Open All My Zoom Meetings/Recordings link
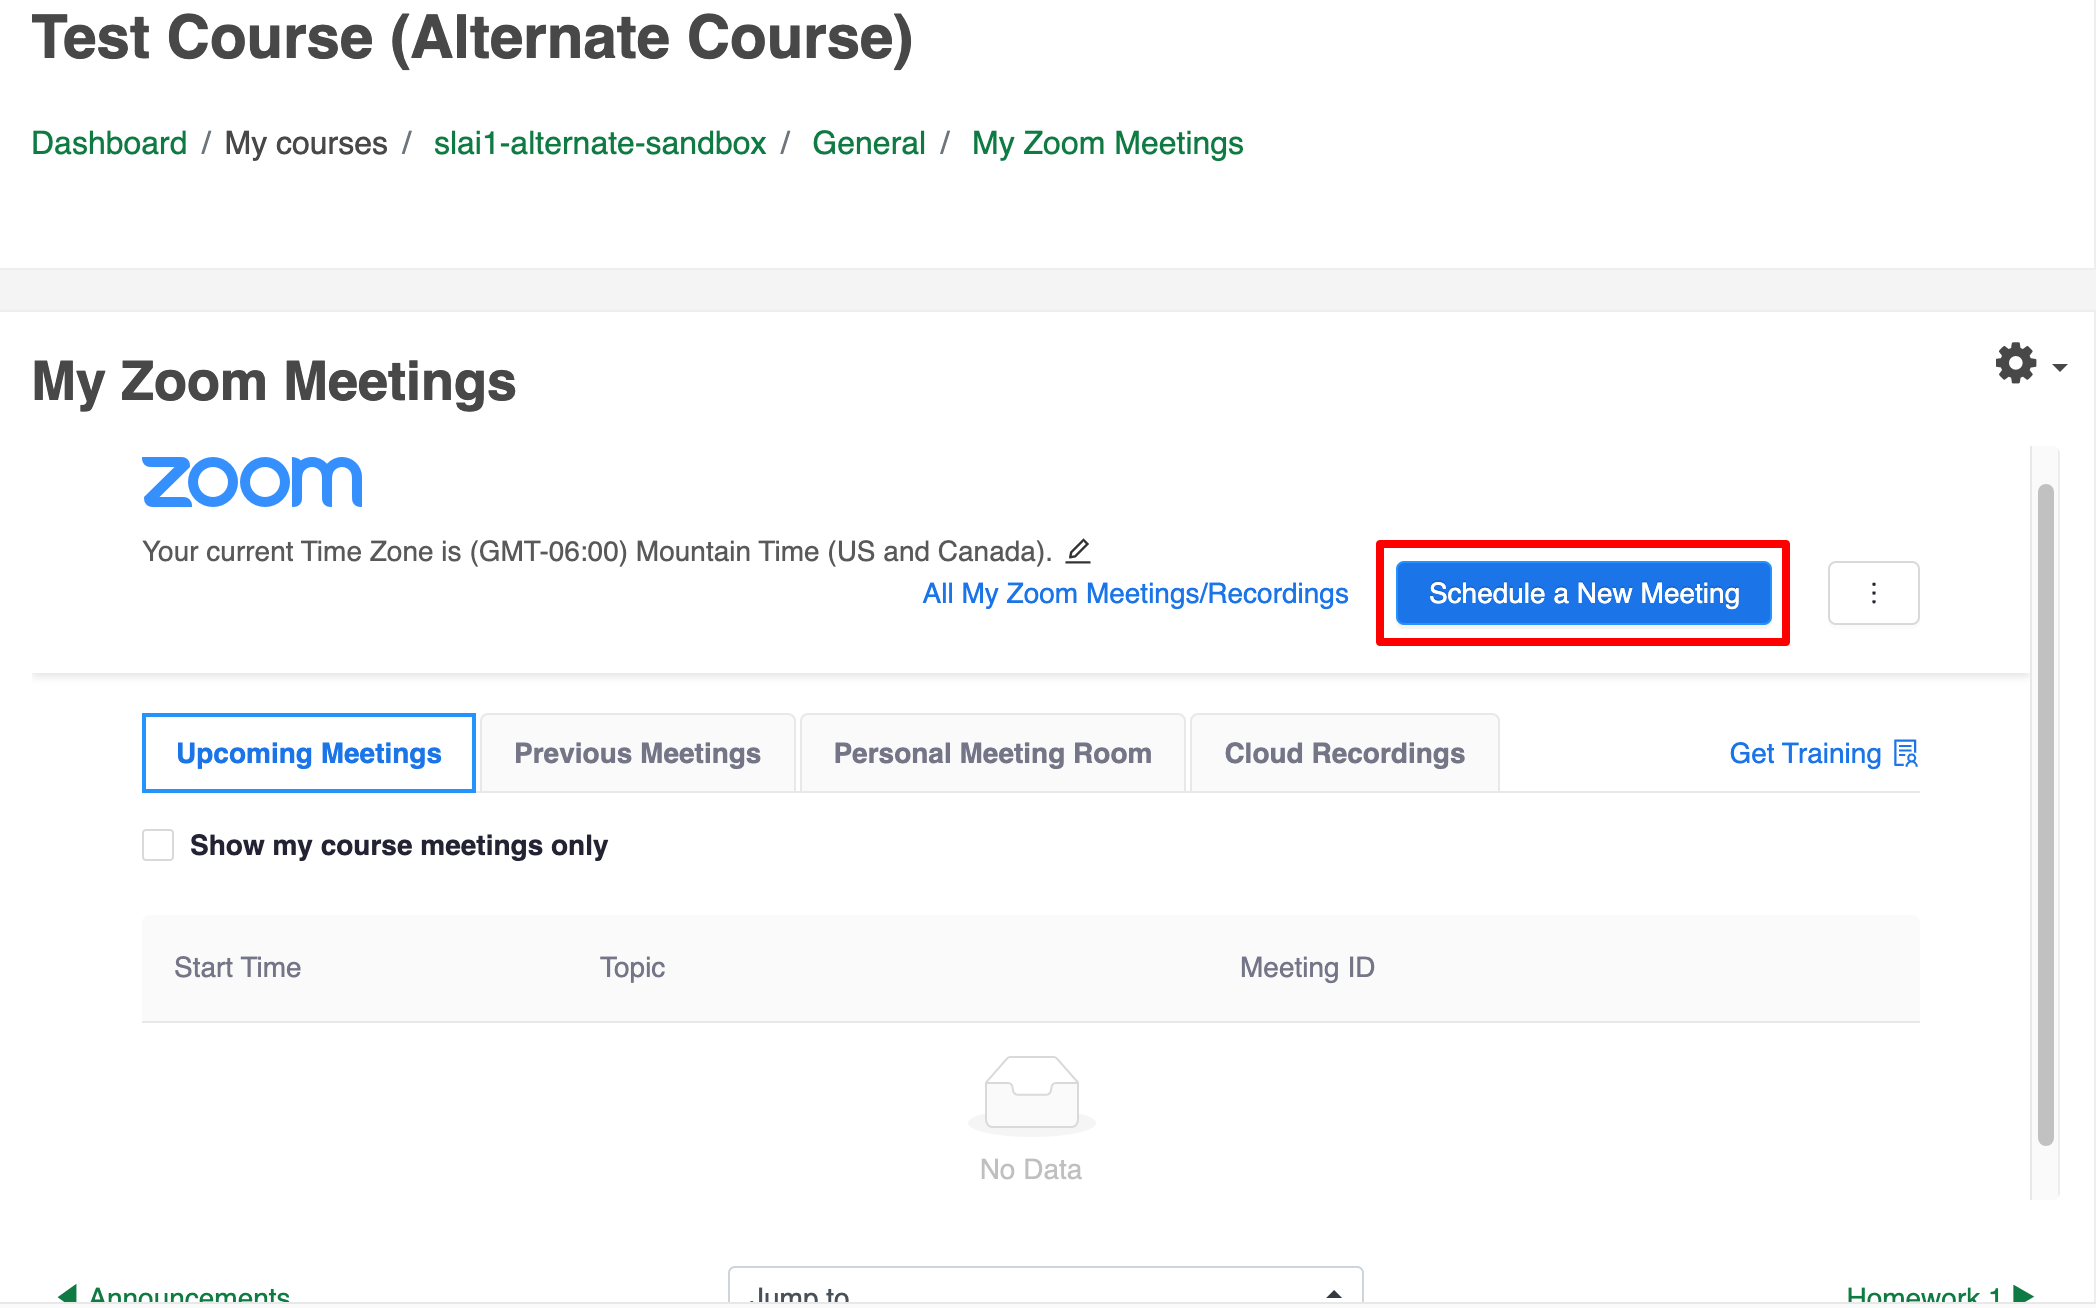Image resolution: width=2096 pixels, height=1308 pixels. pos(1135,594)
